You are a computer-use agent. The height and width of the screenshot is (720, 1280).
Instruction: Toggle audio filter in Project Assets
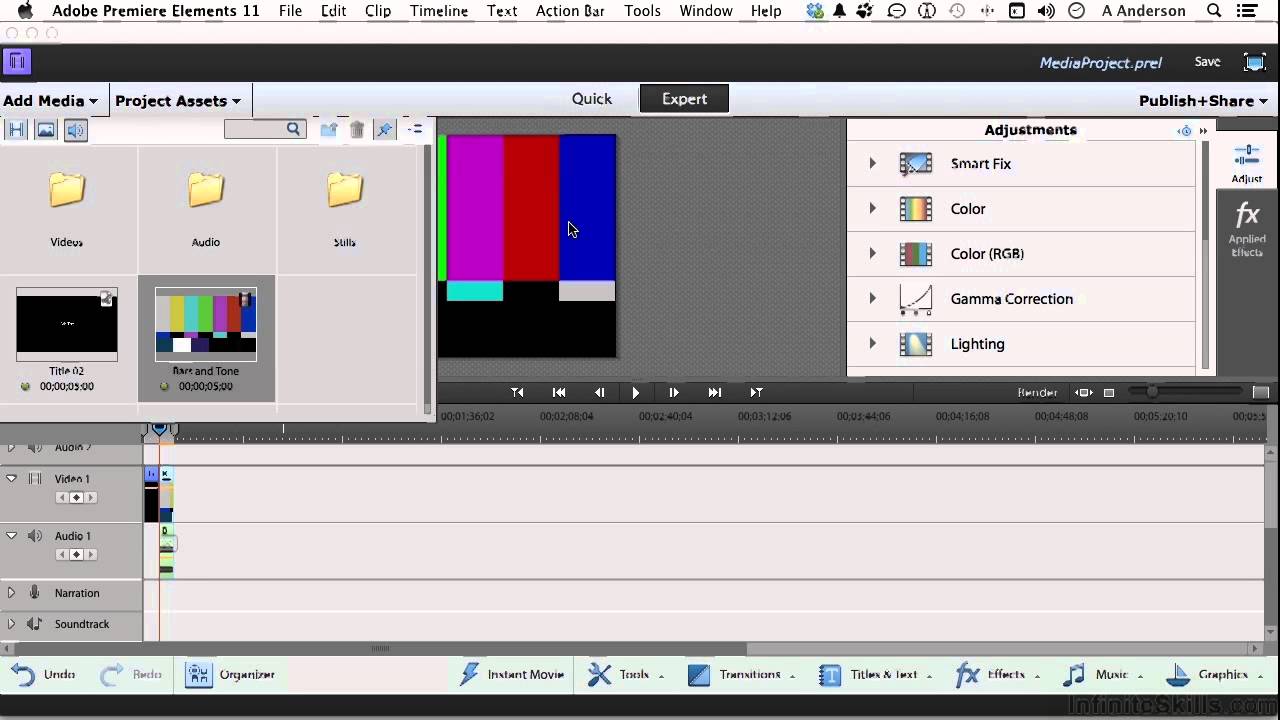point(76,130)
